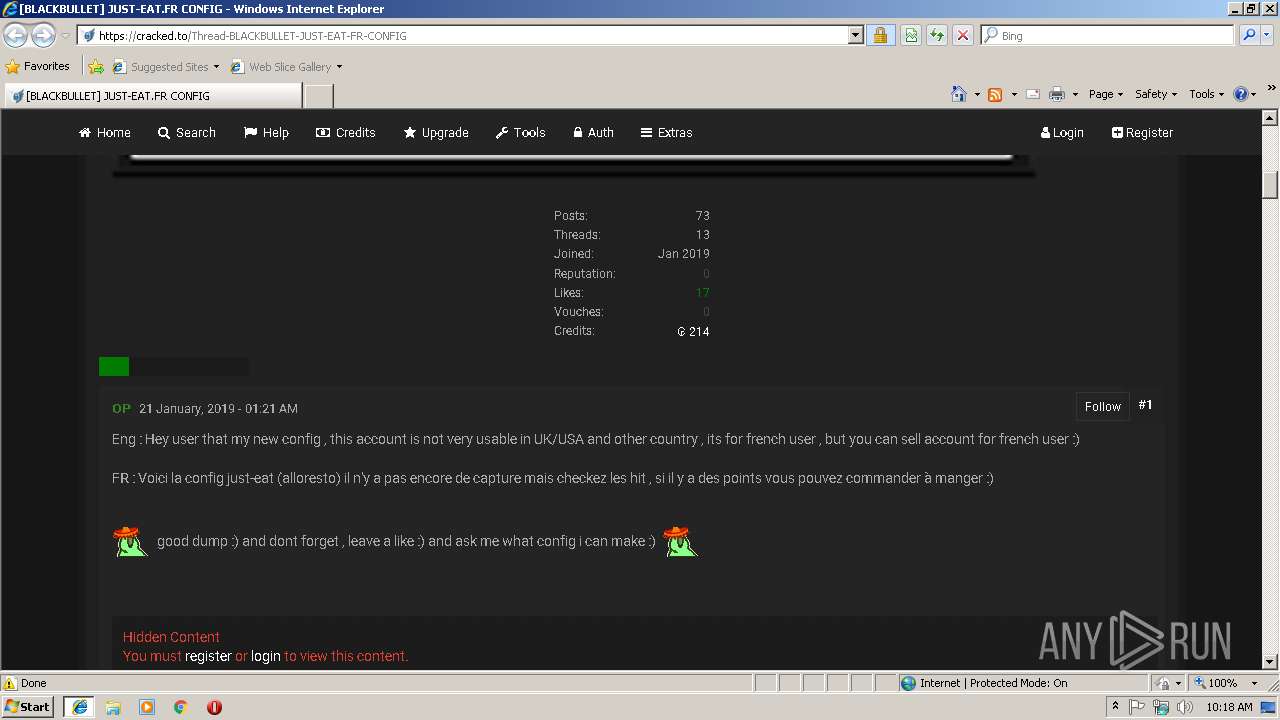The image size is (1280, 720).
Task: Open Home link in site navbar
Action: [105, 132]
